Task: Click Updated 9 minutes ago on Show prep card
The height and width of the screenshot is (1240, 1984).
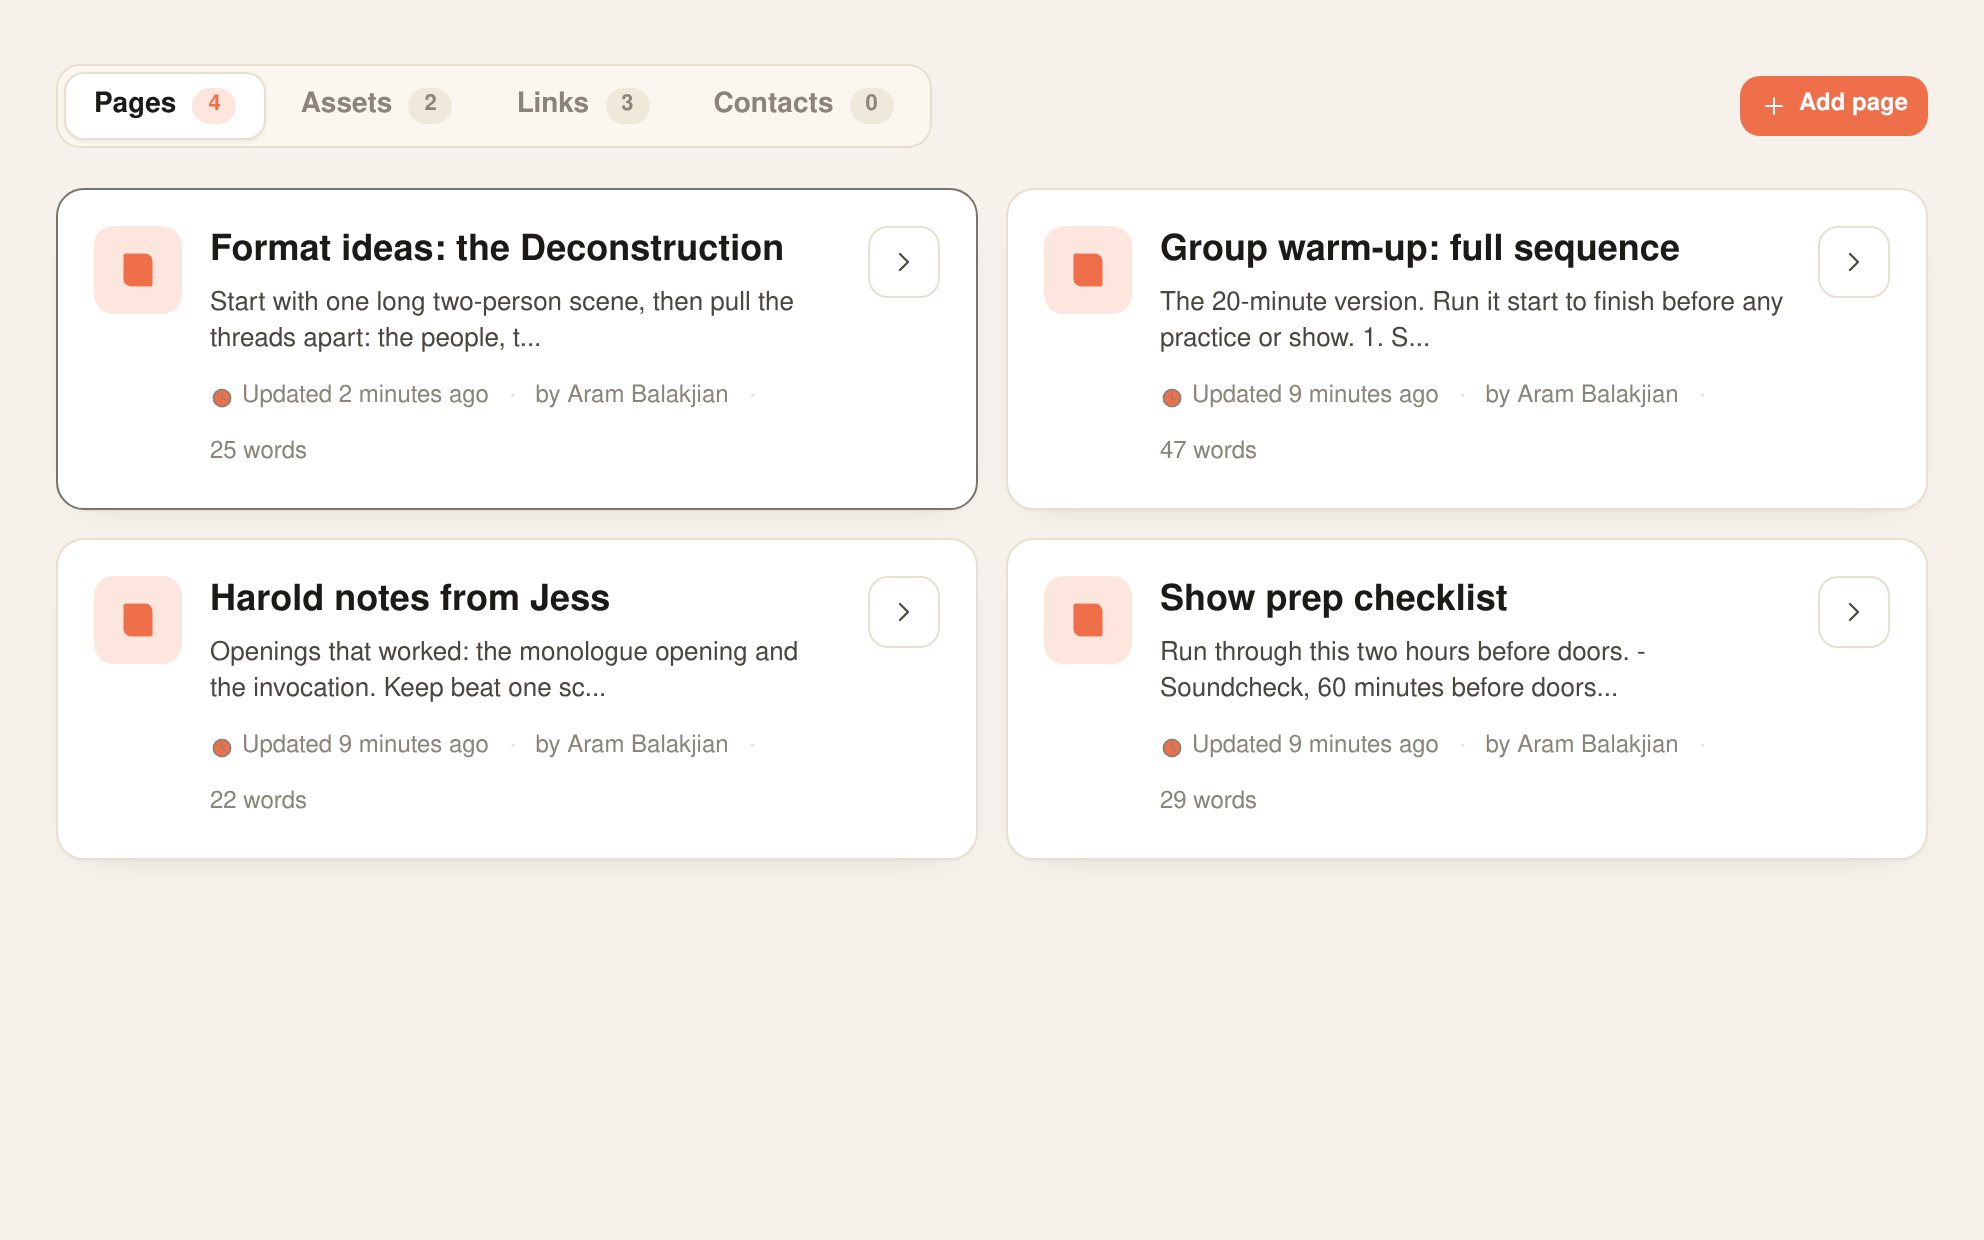Action: (1315, 744)
